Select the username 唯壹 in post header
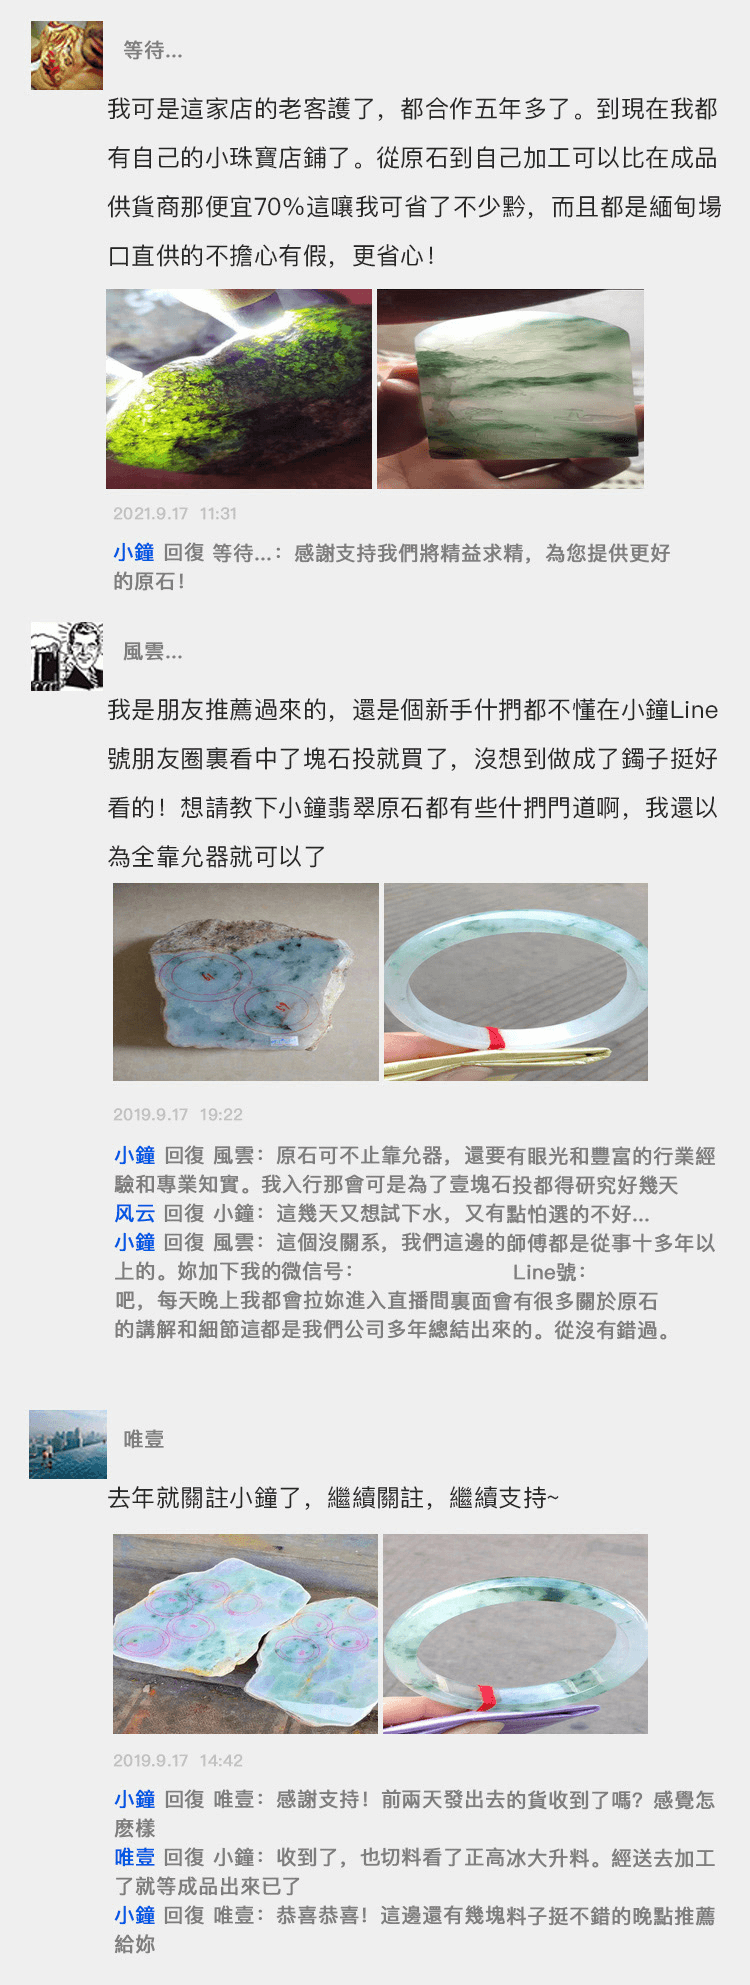This screenshot has width=750, height=1985. 143,1439
